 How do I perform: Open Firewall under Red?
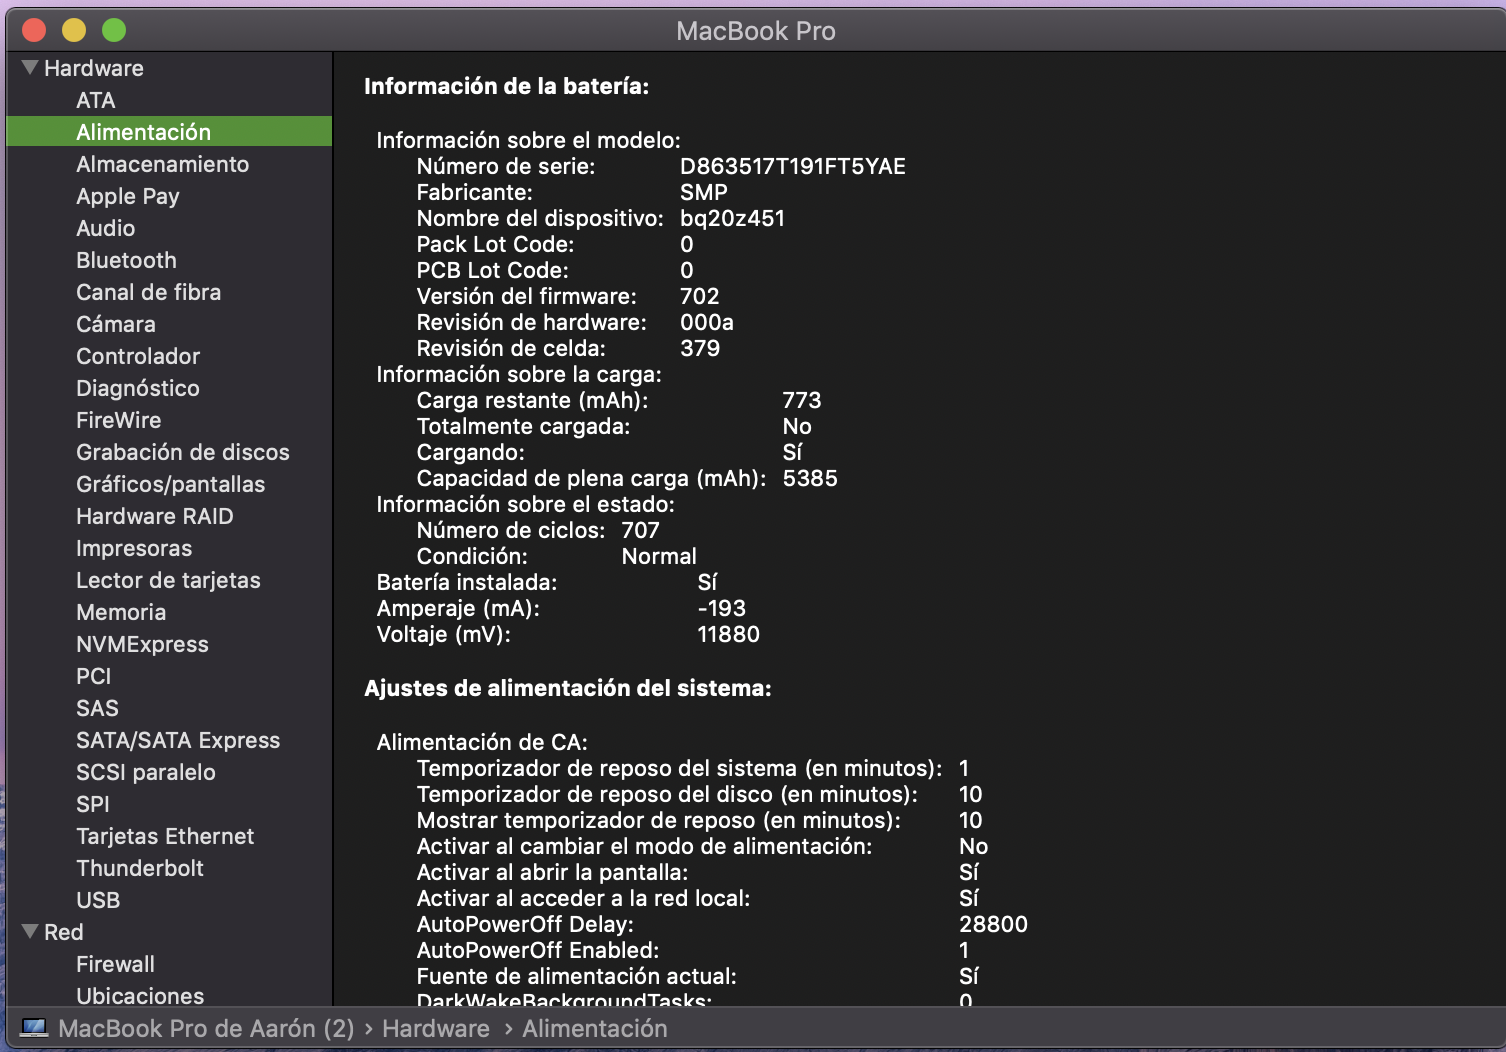pos(116,964)
